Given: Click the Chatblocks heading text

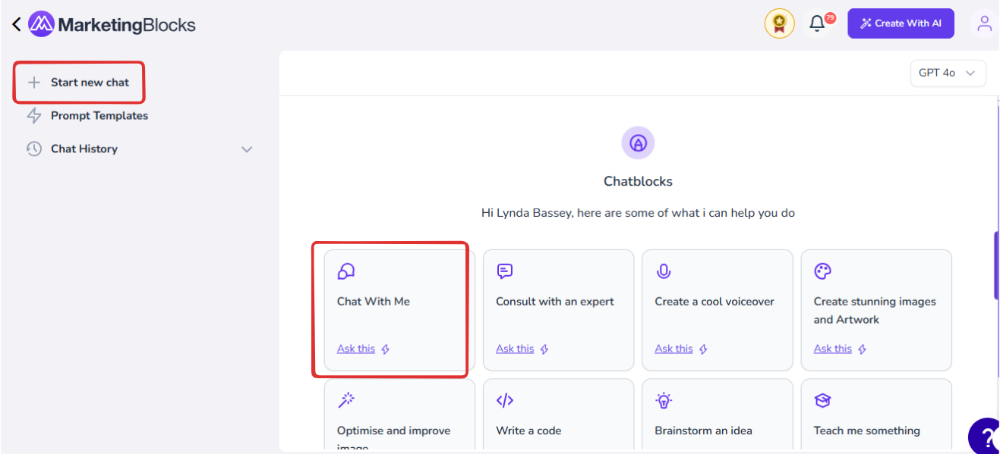Looking at the screenshot, I should click(x=638, y=182).
